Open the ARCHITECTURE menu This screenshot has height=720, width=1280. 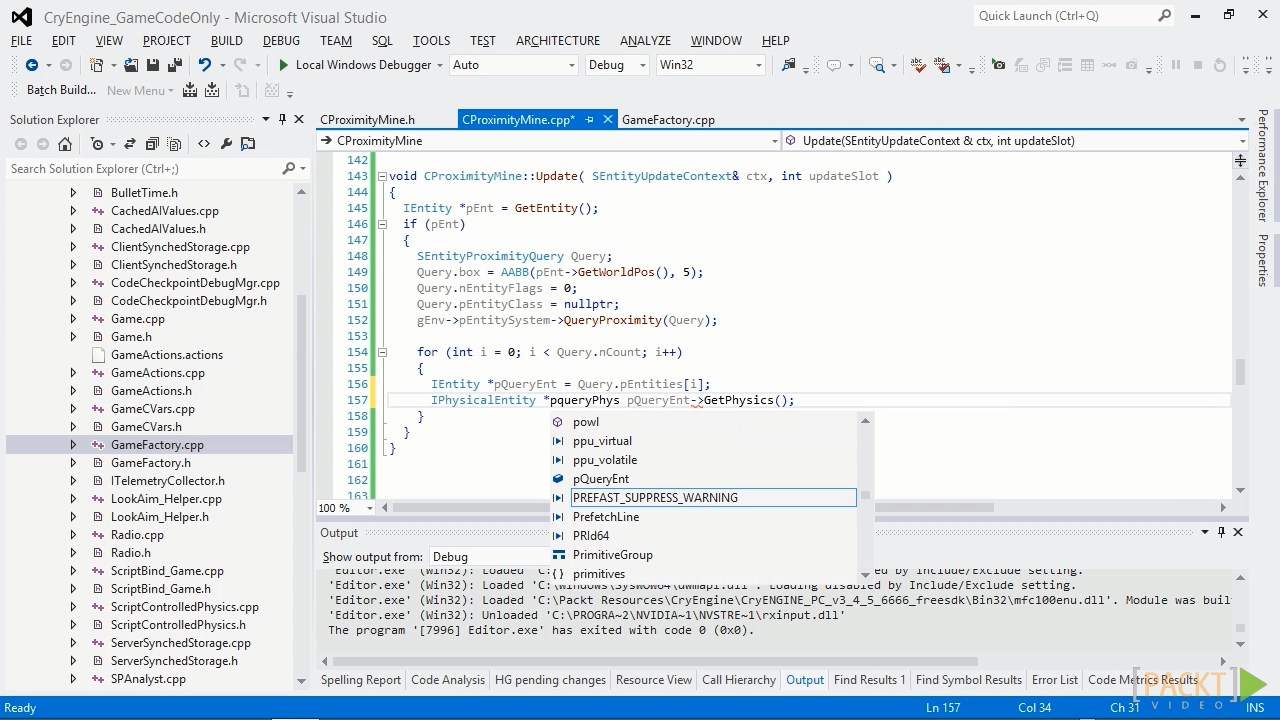(x=558, y=40)
